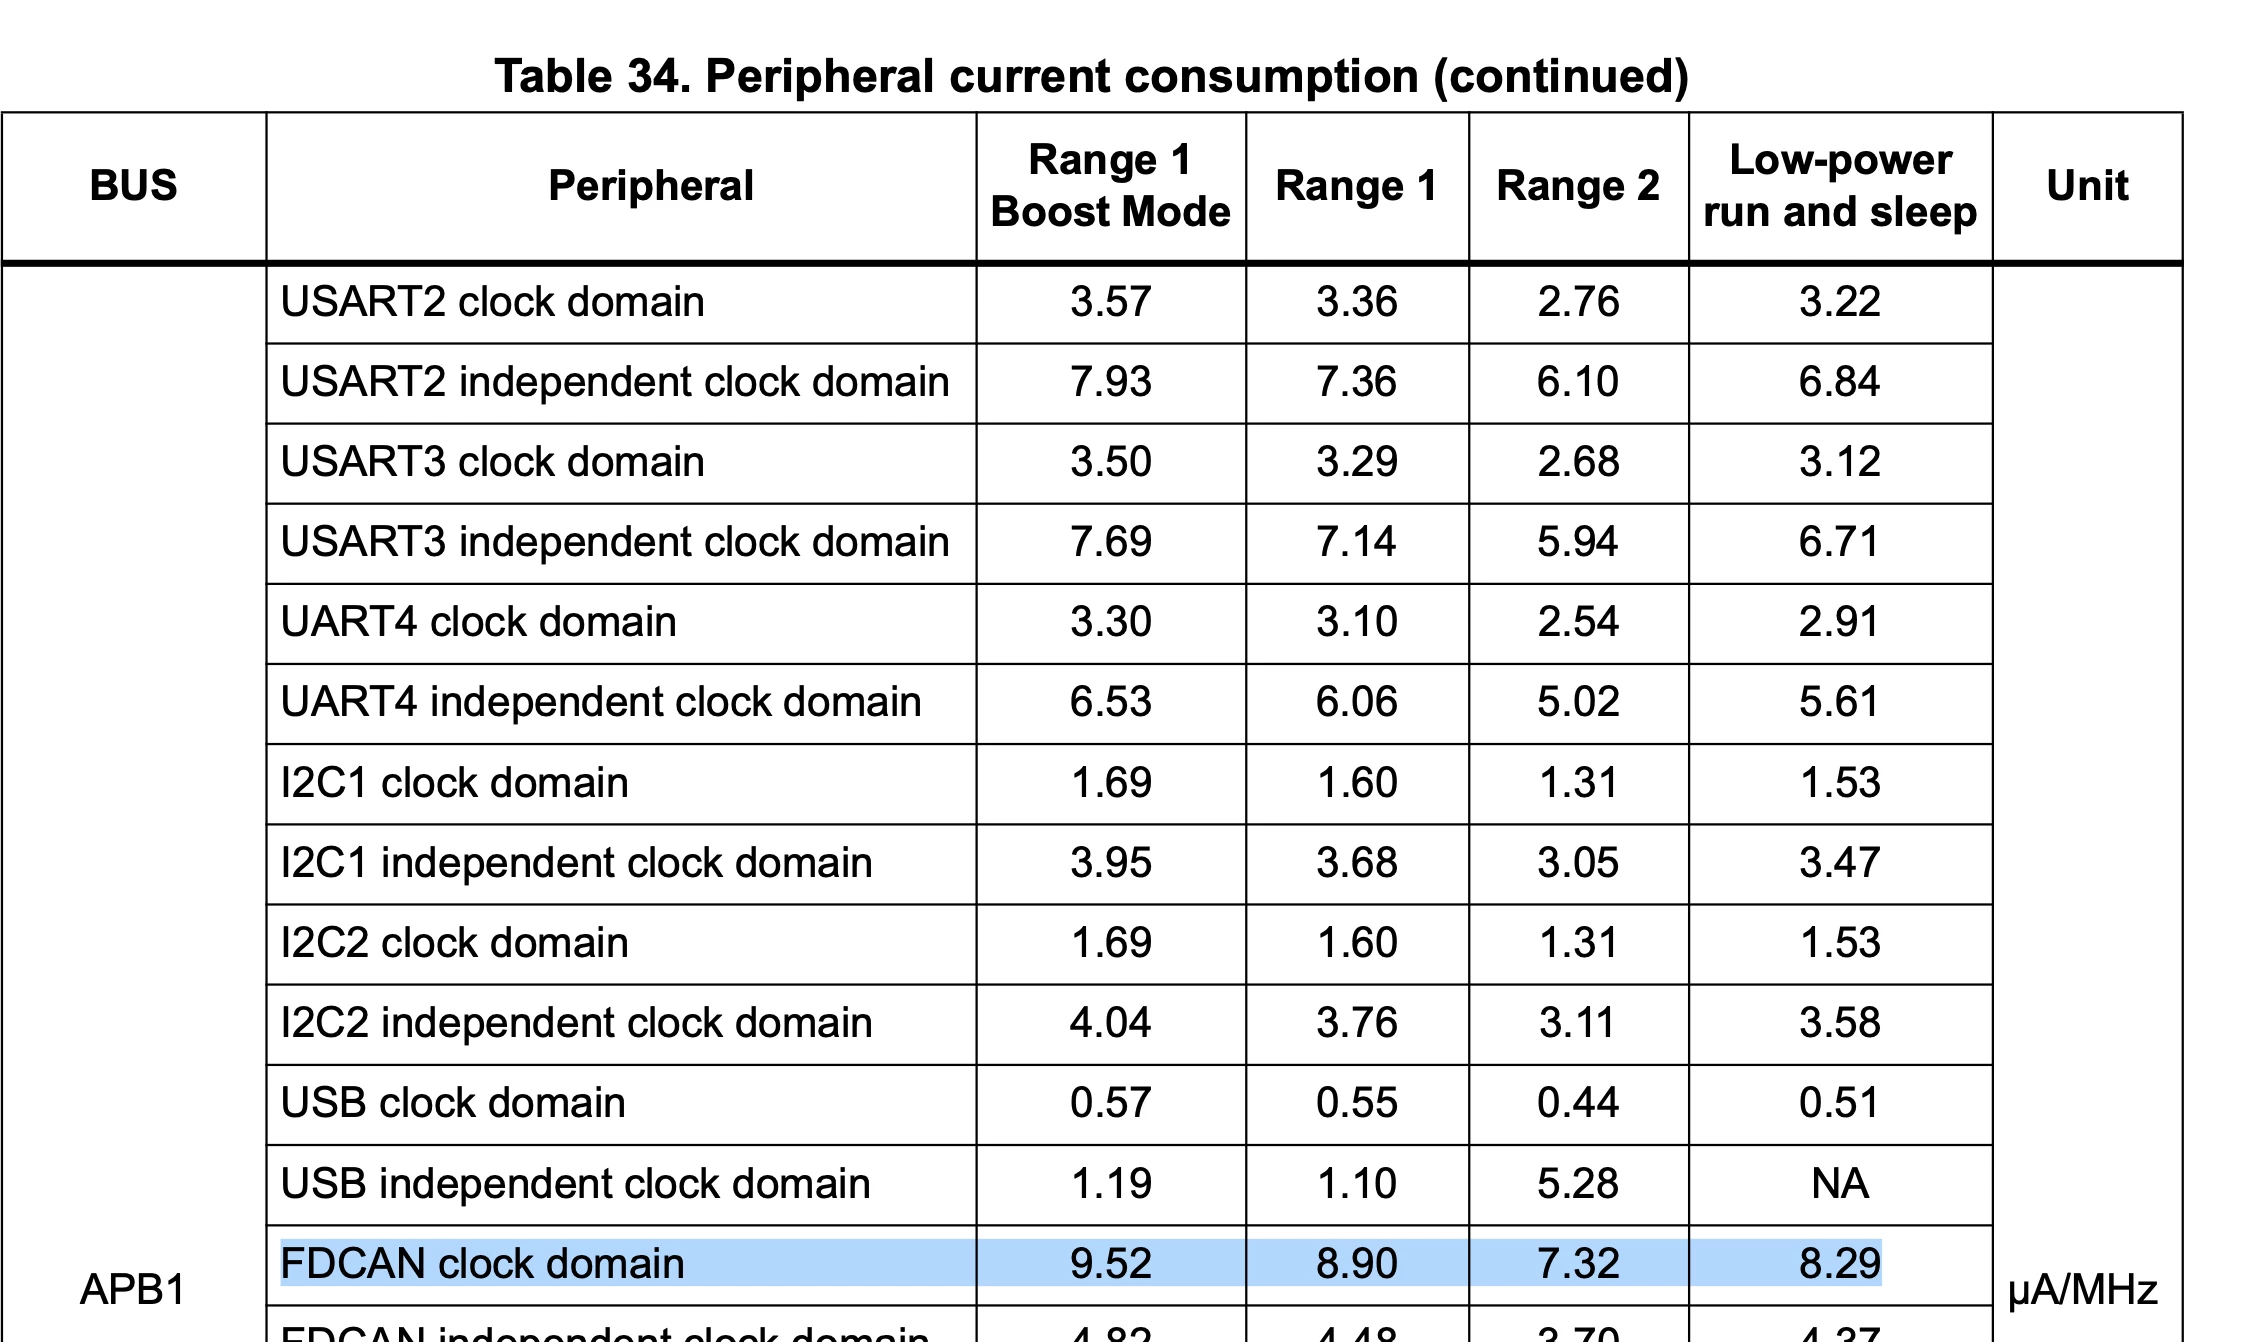Click the NA cell in USB independent row

pyautogui.click(x=1840, y=1184)
